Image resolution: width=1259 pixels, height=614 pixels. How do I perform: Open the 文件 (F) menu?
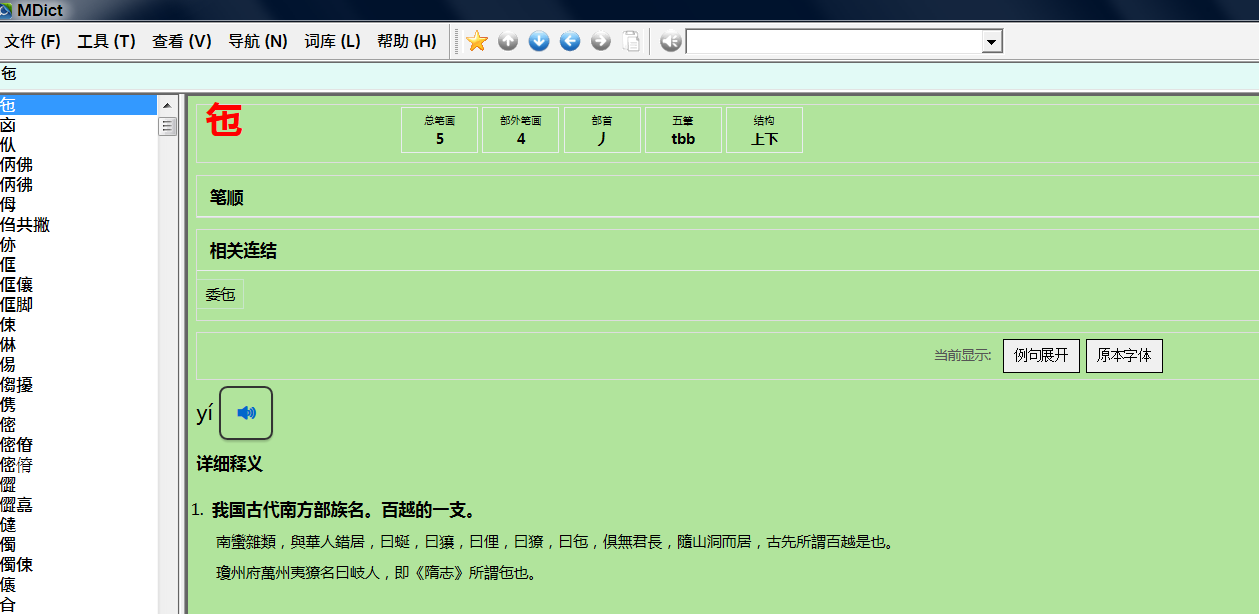point(33,41)
